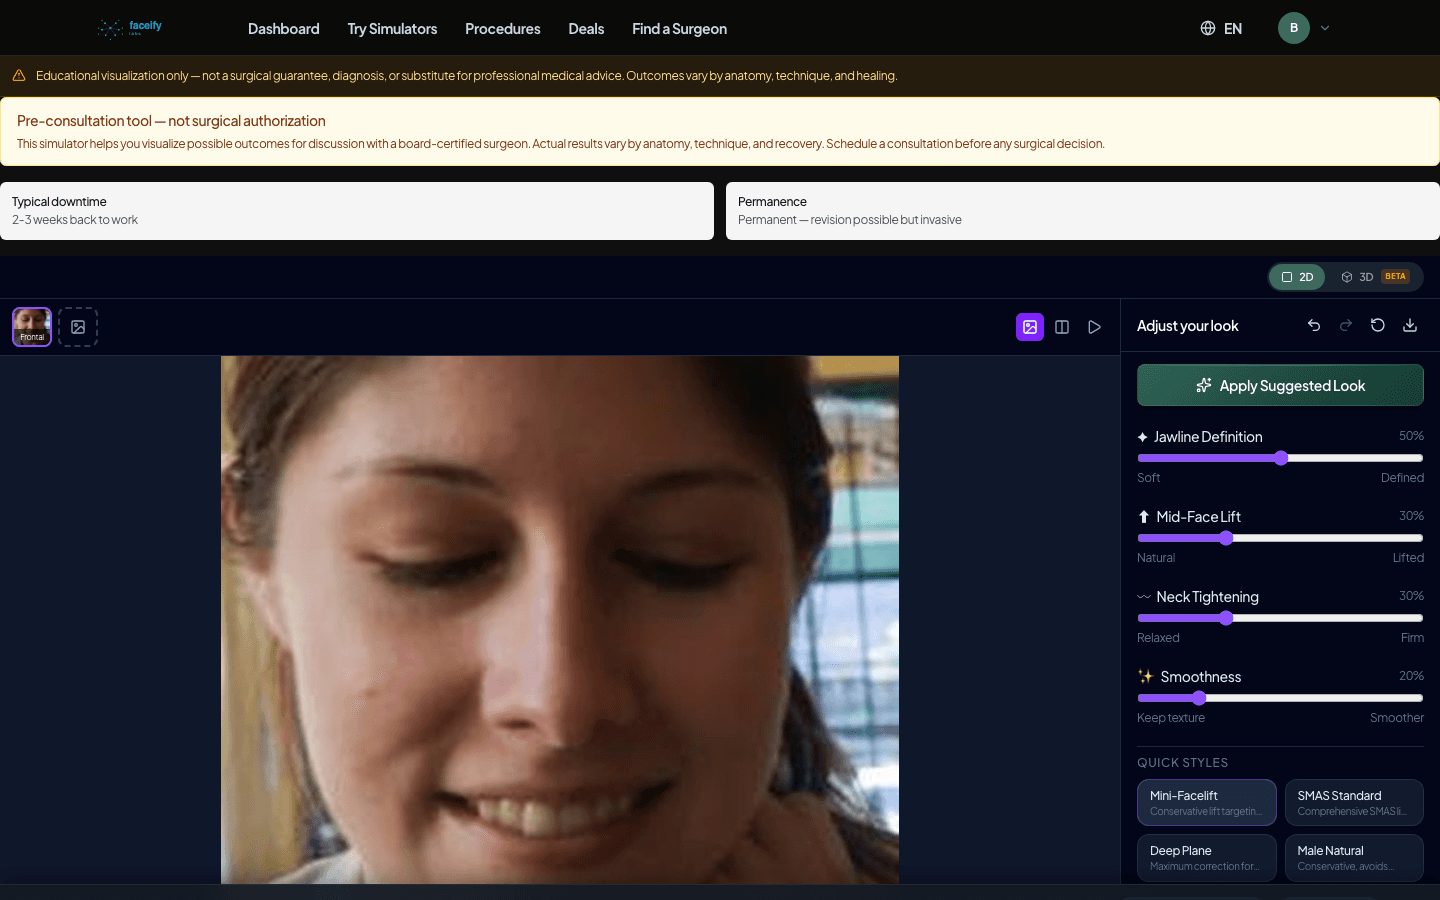Reset all adjustments
Image resolution: width=1440 pixels, height=900 pixels.
pos(1378,325)
